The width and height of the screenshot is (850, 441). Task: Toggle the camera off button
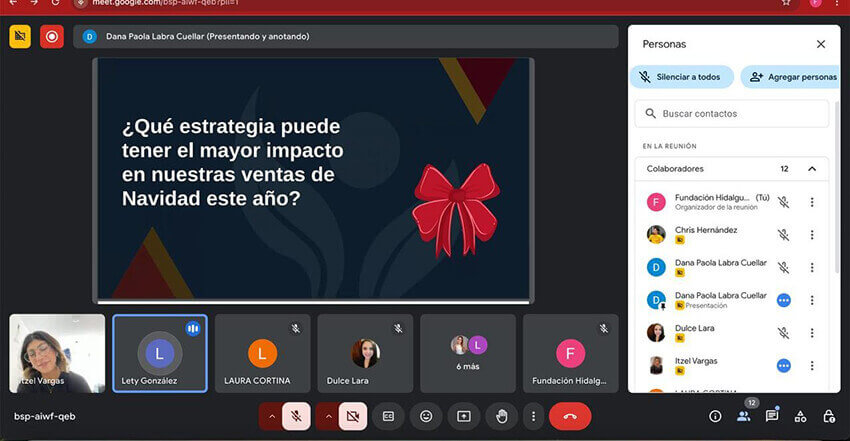tap(352, 416)
